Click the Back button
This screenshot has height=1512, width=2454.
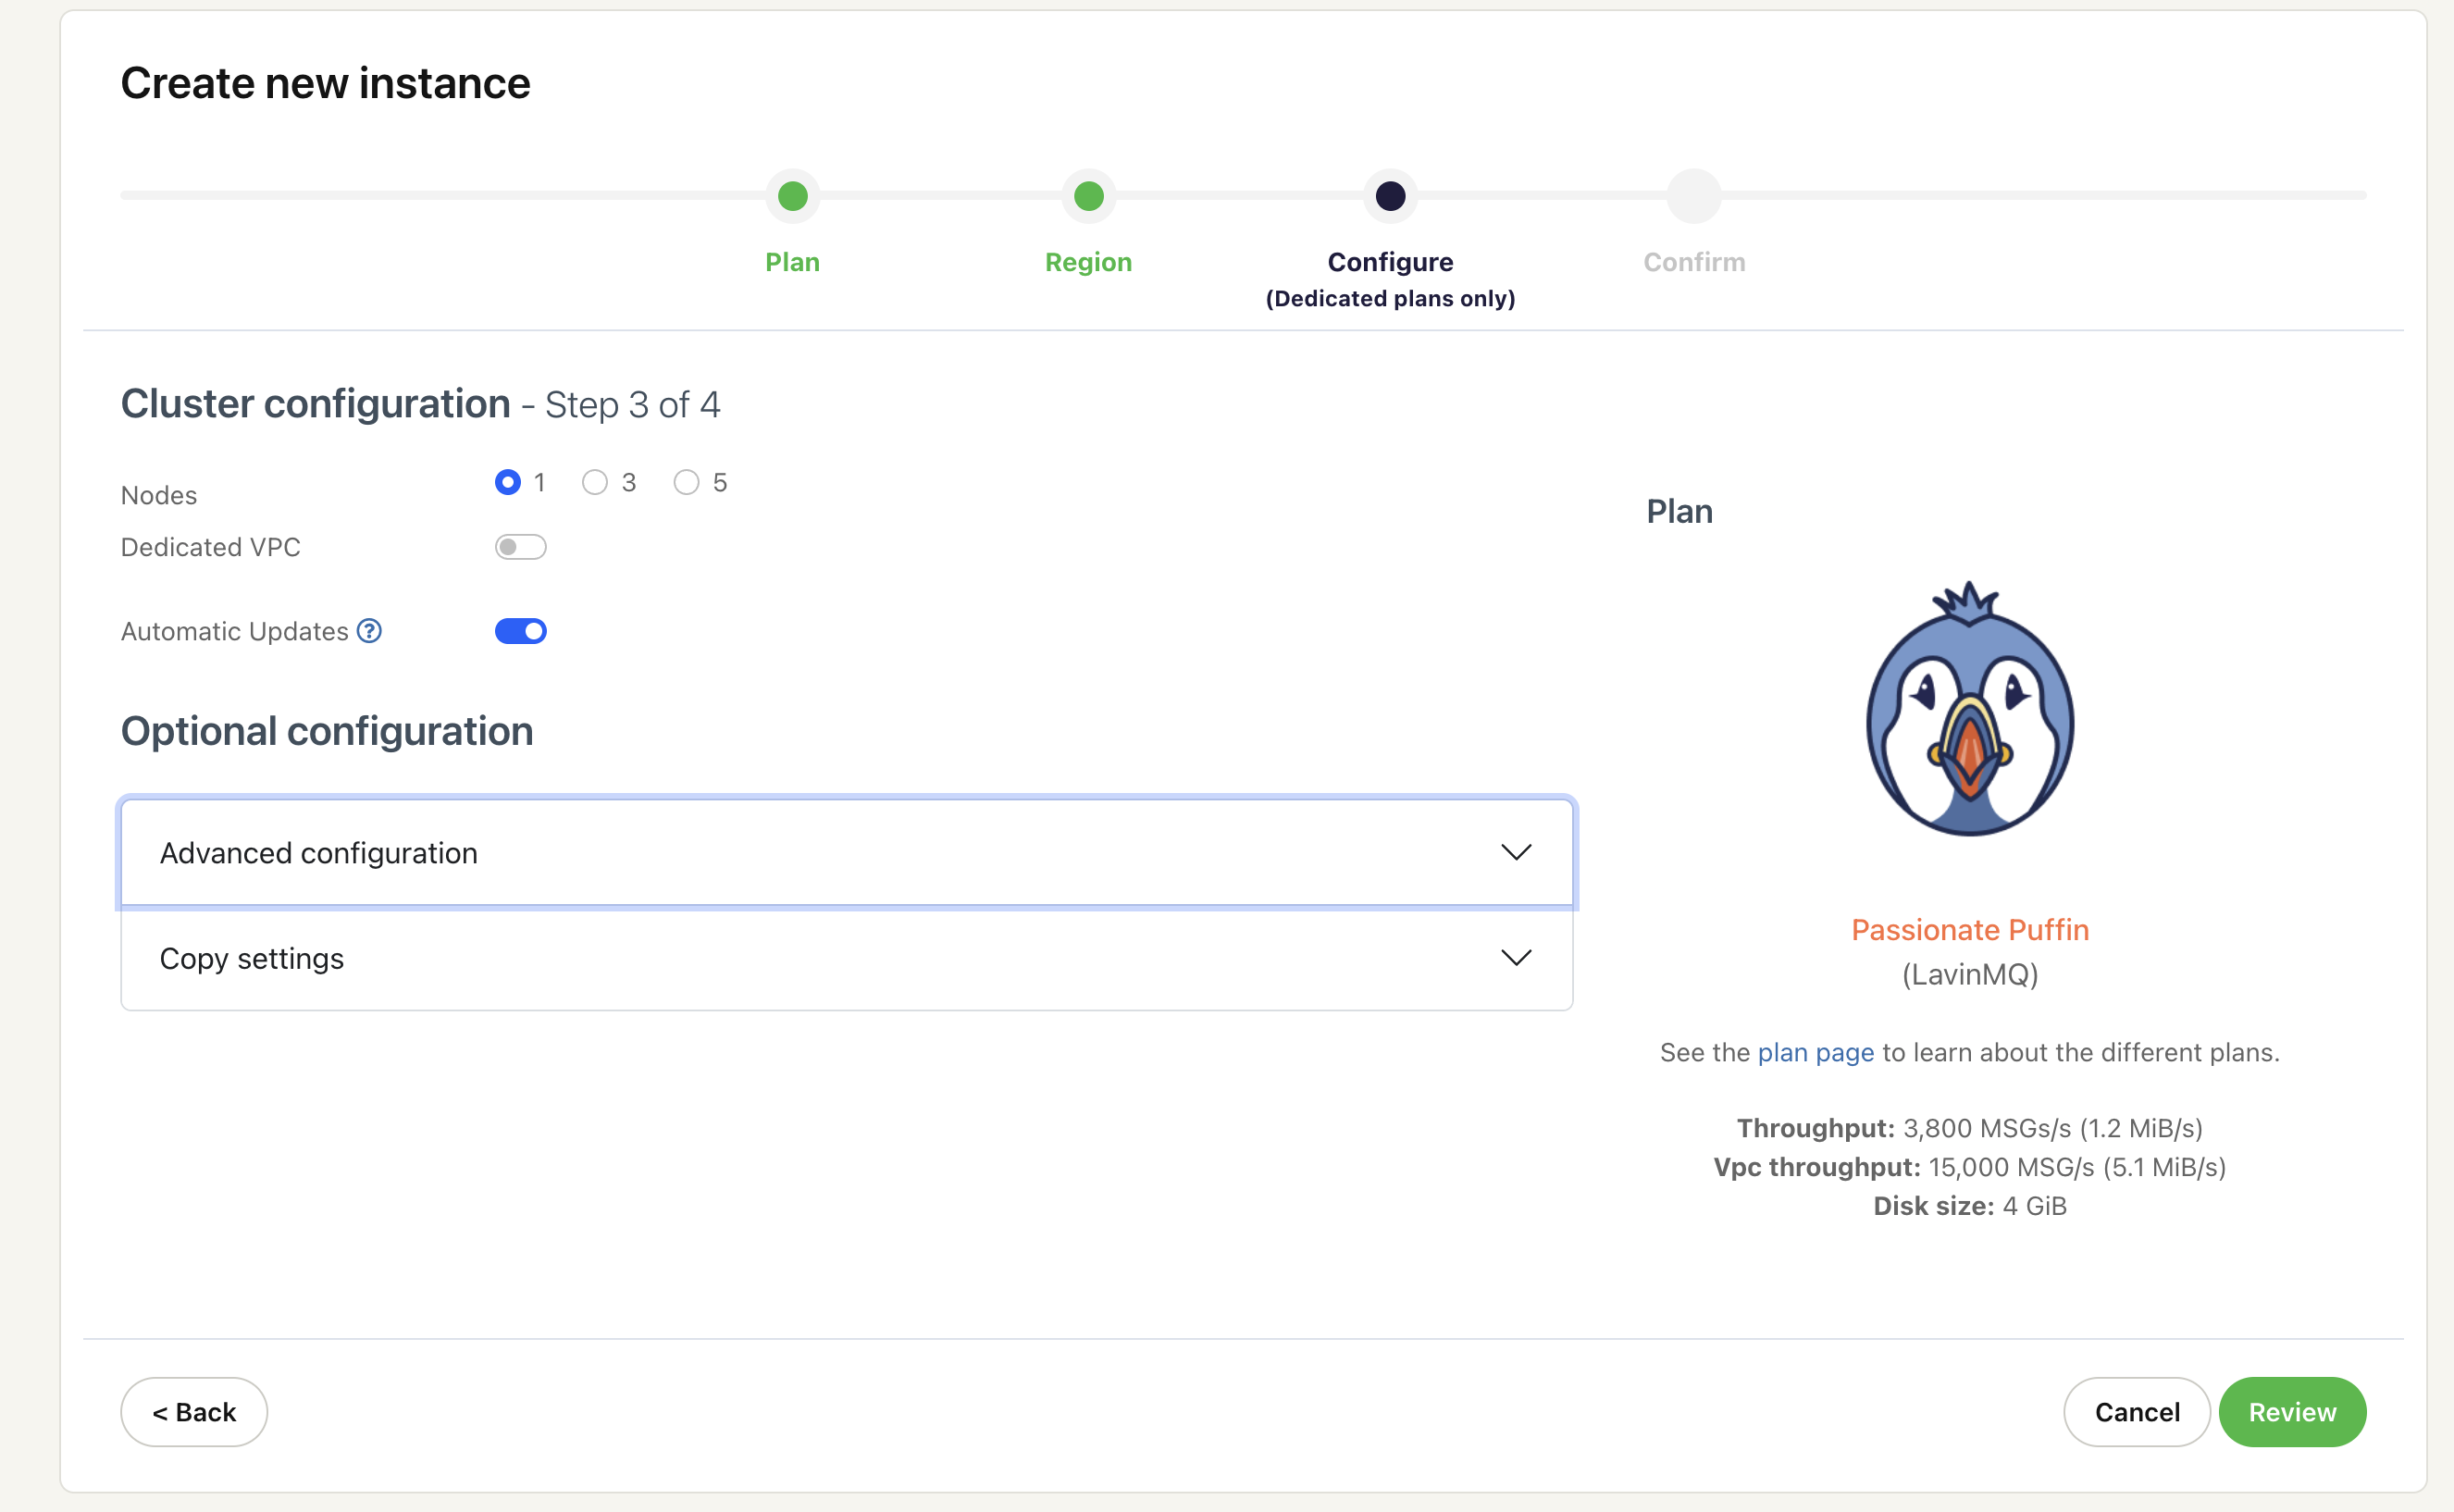click(194, 1412)
